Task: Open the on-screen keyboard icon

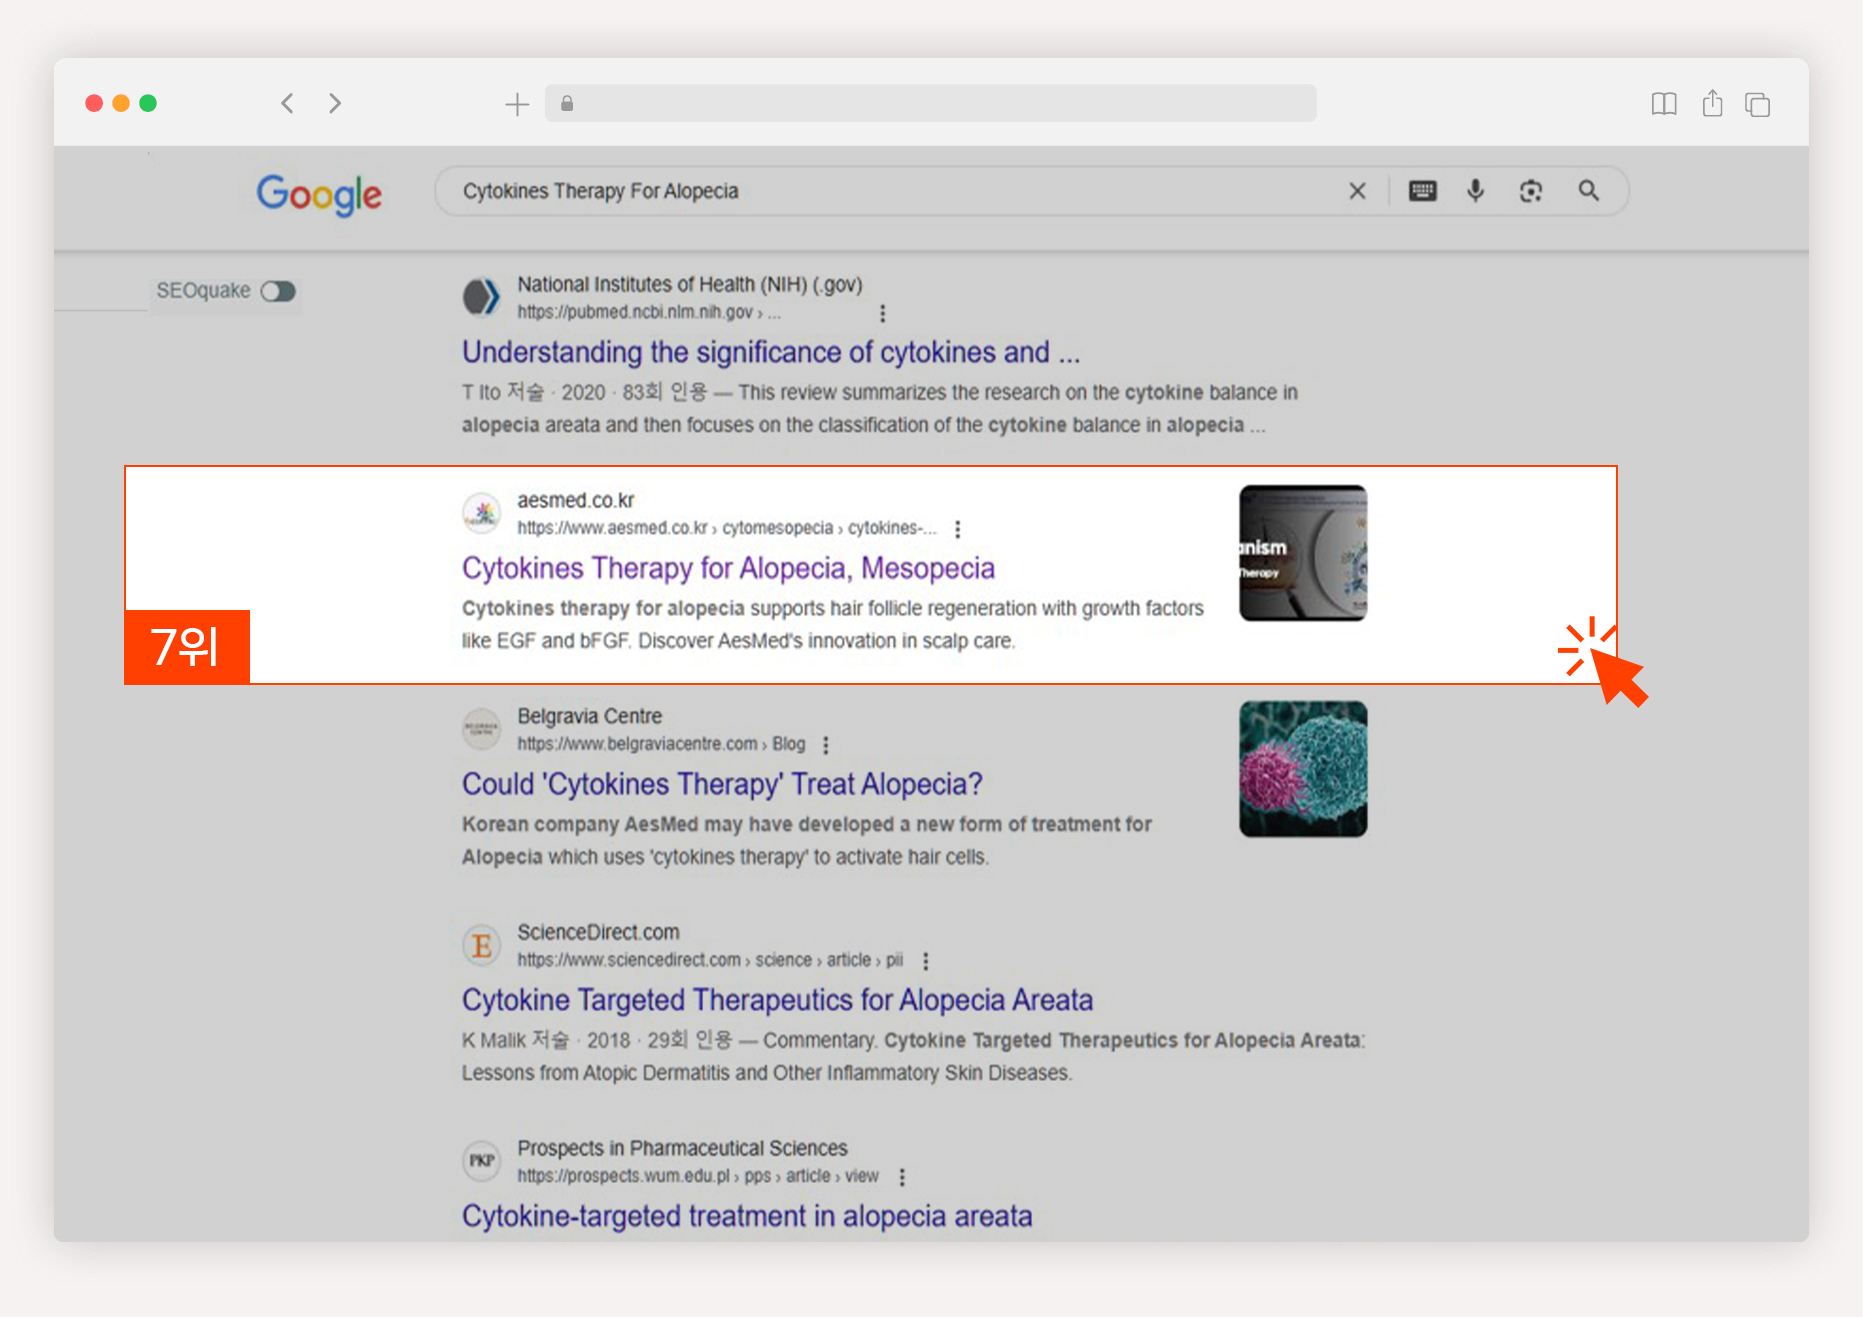Action: pos(1423,190)
